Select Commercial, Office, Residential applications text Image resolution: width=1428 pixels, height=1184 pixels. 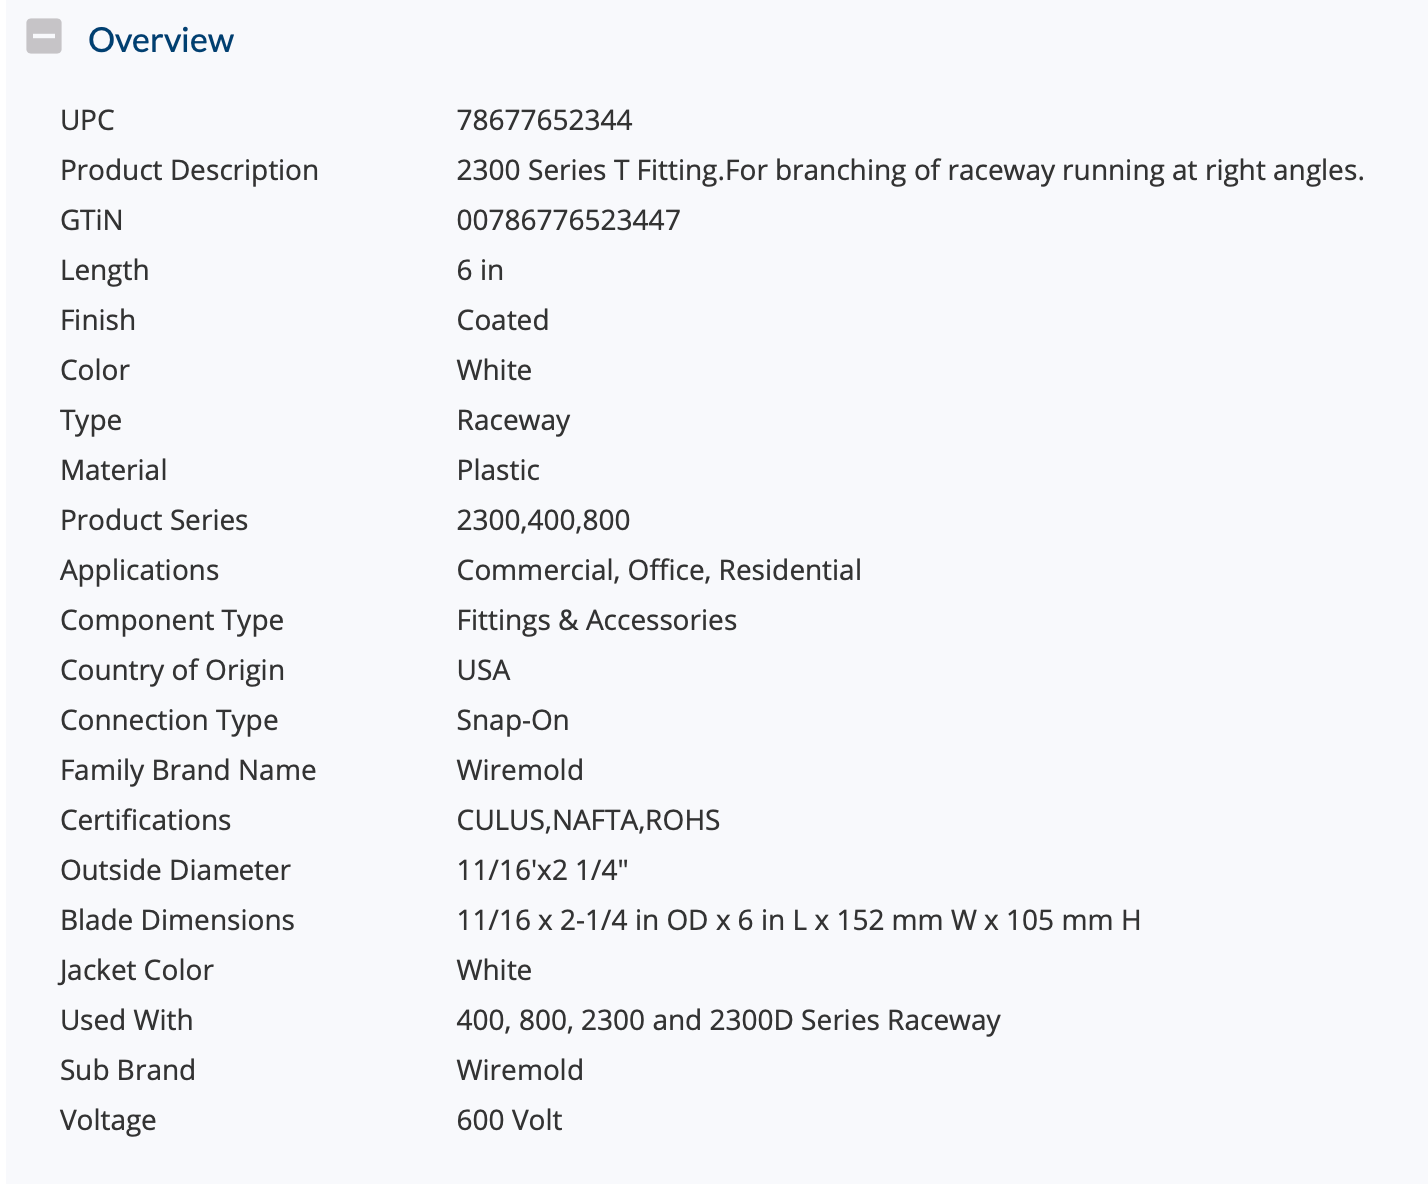coord(659,570)
